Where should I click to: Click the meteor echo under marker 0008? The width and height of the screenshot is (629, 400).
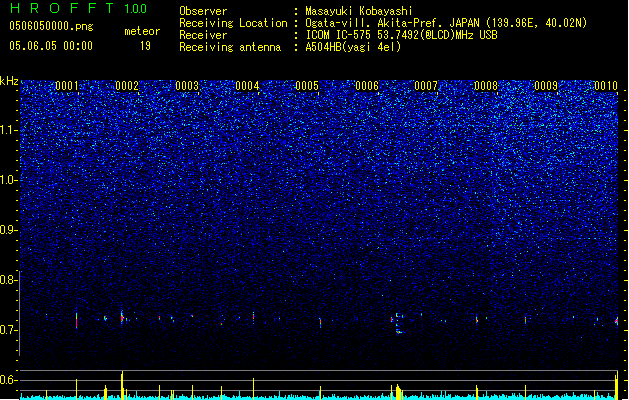[x=477, y=320]
